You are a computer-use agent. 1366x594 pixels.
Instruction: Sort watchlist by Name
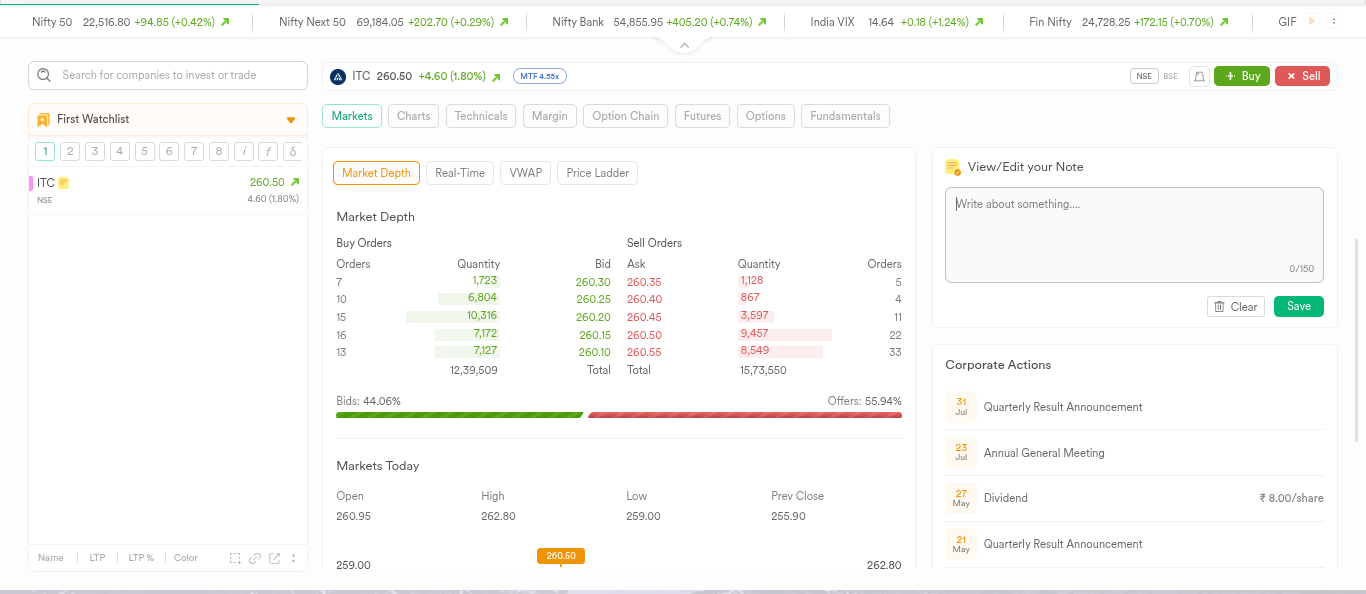tap(51, 558)
